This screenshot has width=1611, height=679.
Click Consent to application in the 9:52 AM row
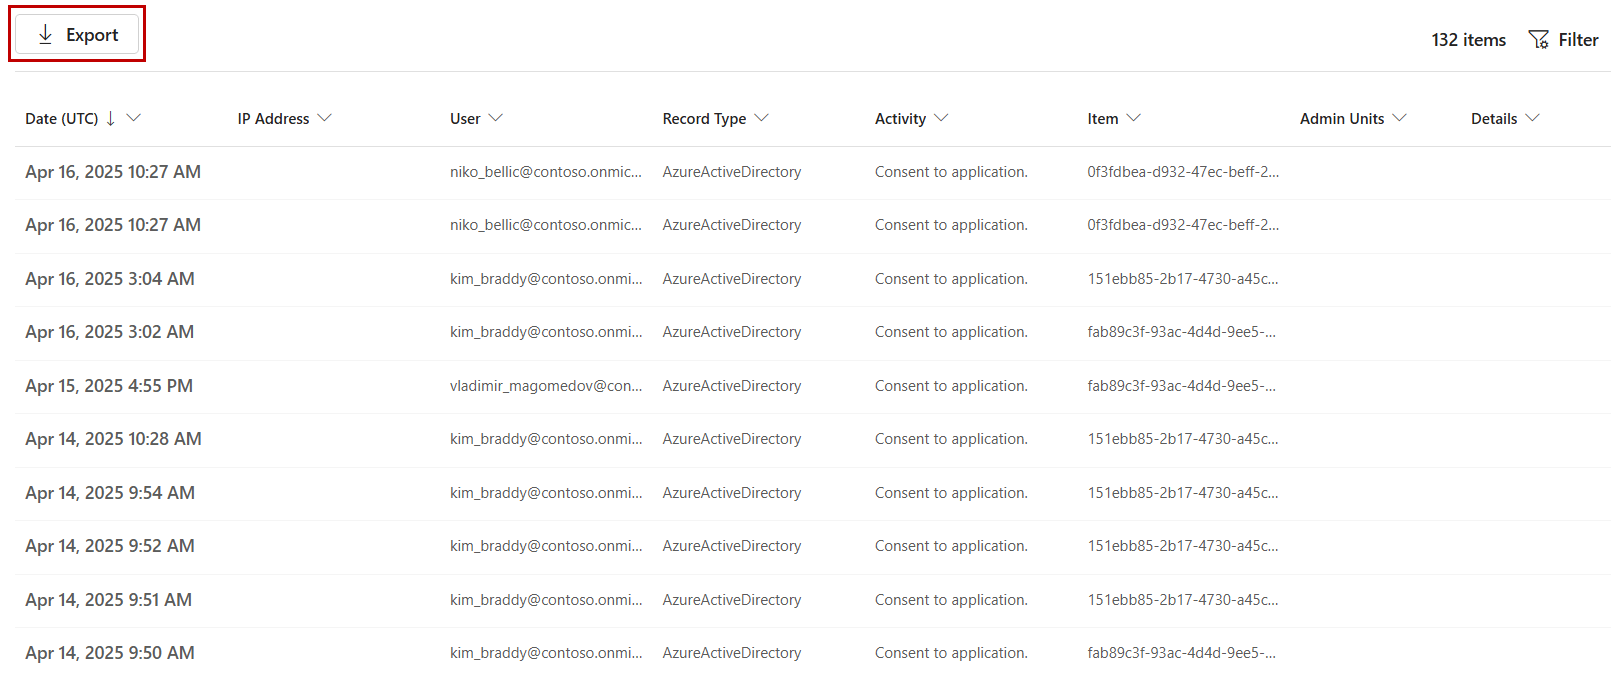tap(951, 546)
